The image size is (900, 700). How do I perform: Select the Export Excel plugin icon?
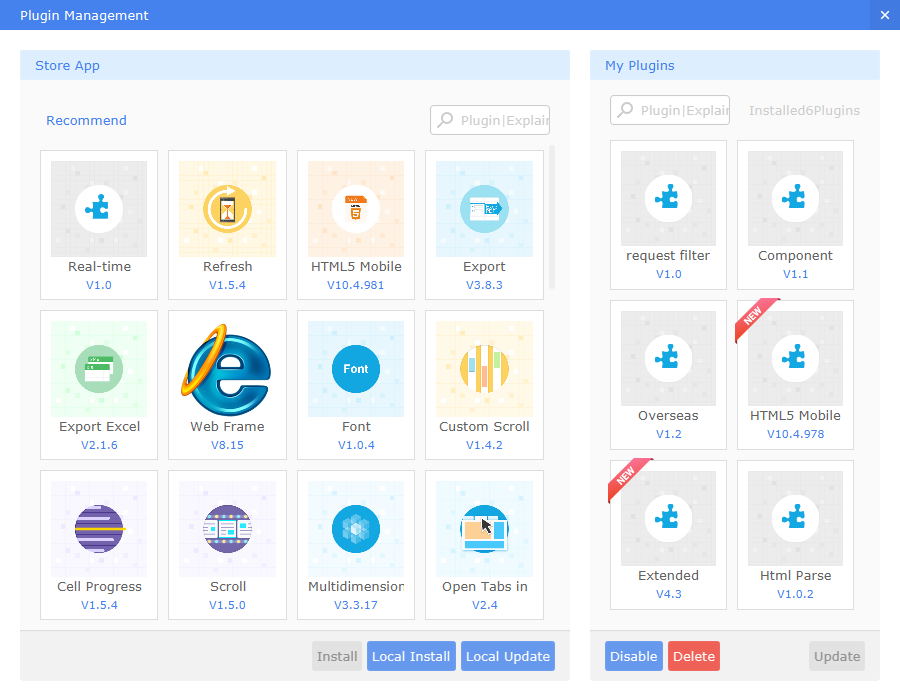click(99, 369)
